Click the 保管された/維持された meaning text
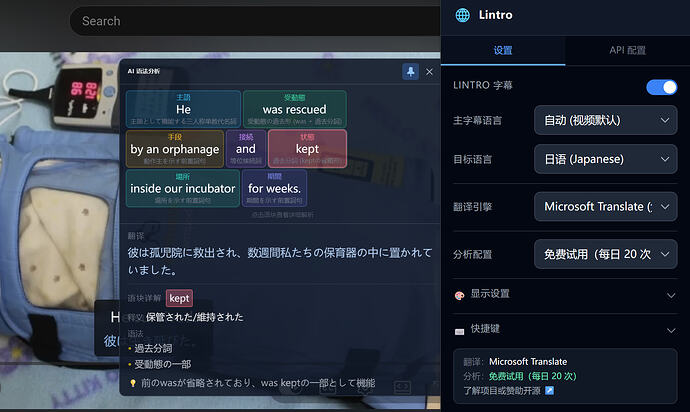 (x=195, y=317)
